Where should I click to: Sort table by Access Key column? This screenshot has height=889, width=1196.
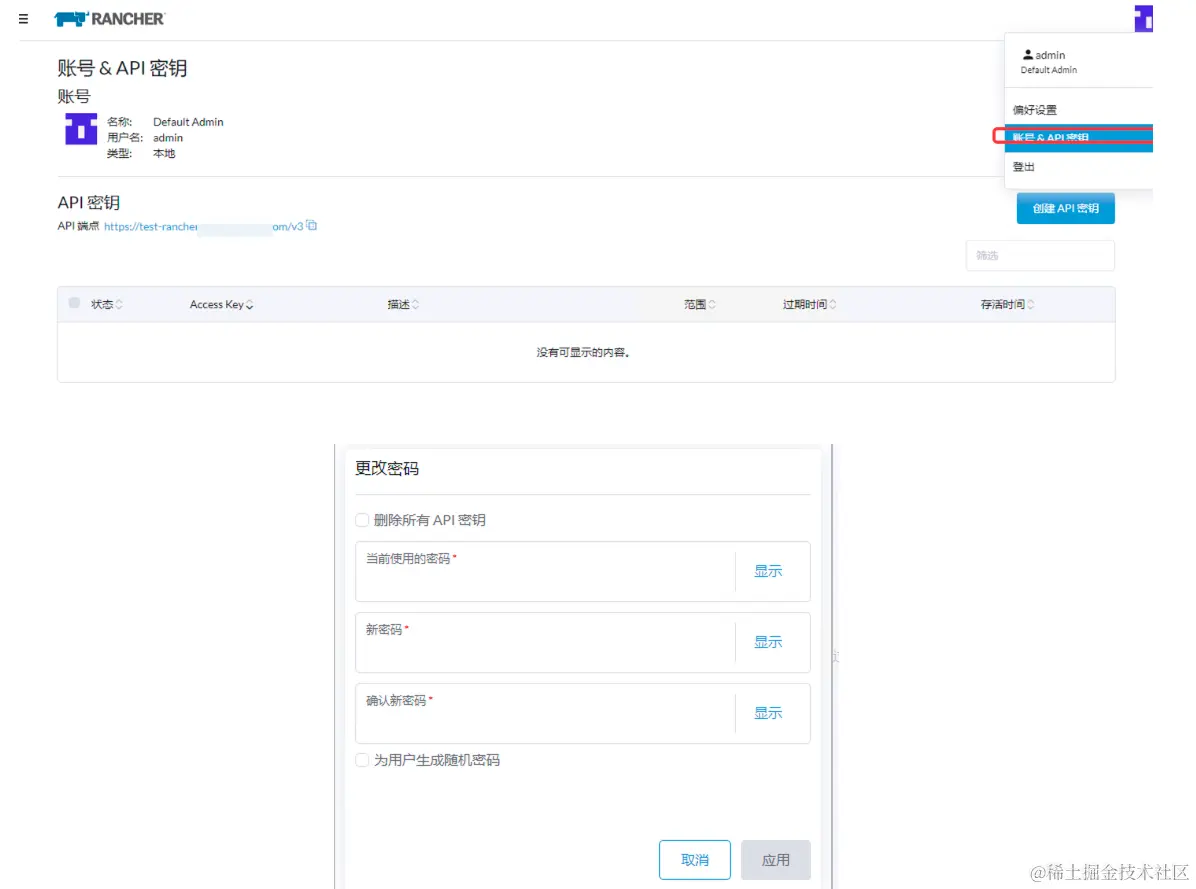pyautogui.click(x=221, y=304)
